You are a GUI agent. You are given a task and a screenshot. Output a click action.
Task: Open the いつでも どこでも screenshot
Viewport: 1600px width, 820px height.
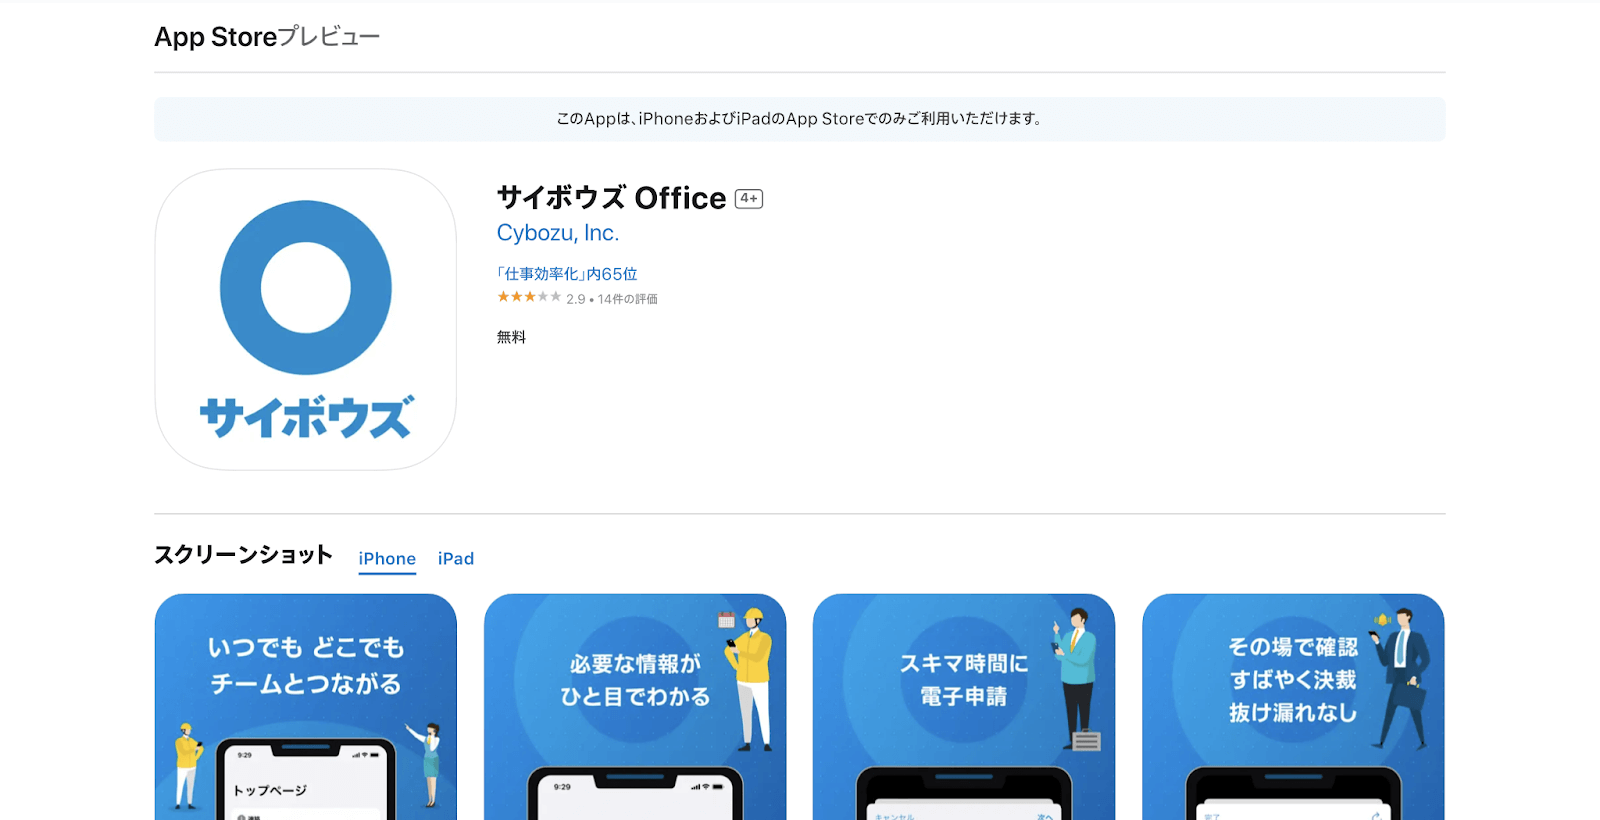[x=306, y=707]
